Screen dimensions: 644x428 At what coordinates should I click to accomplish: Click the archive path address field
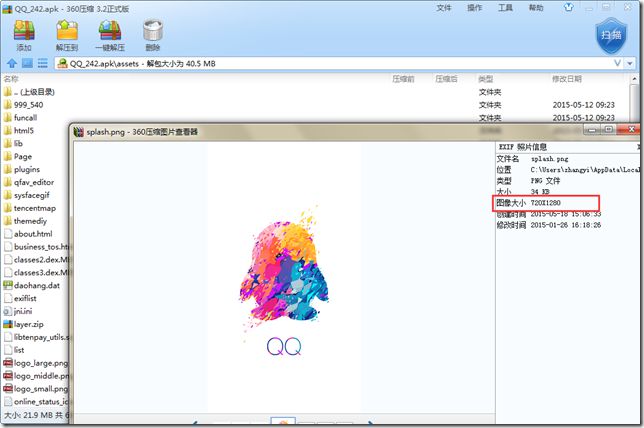click(339, 64)
